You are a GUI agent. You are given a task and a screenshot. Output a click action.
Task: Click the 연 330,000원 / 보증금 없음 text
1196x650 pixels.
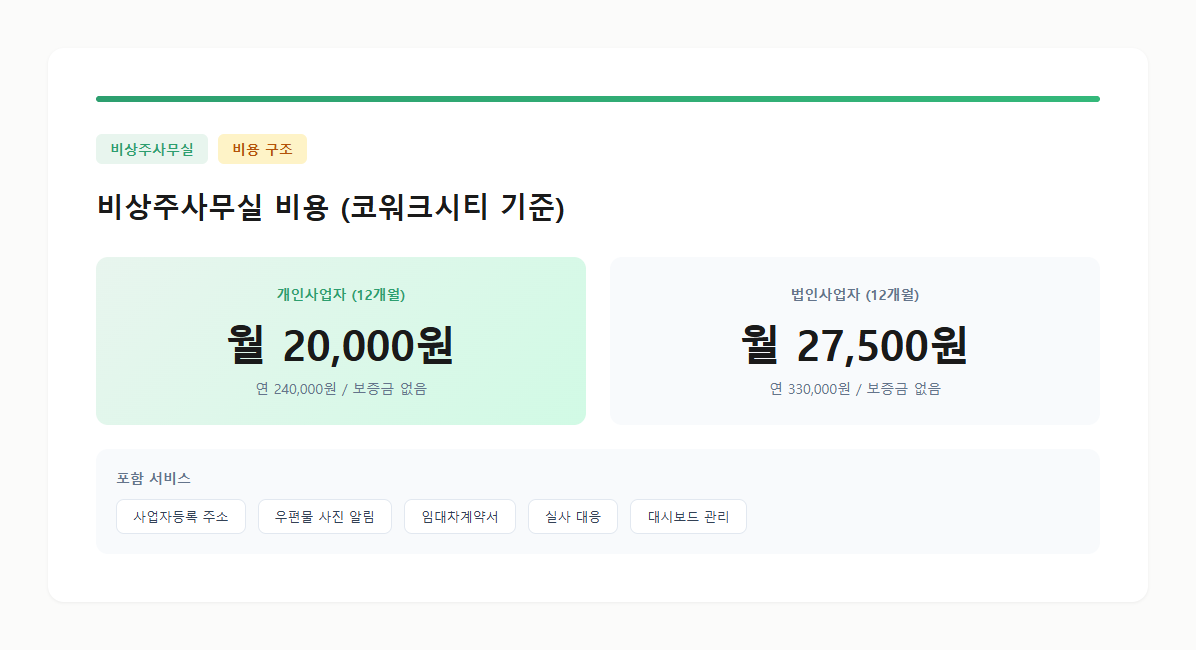pos(854,389)
